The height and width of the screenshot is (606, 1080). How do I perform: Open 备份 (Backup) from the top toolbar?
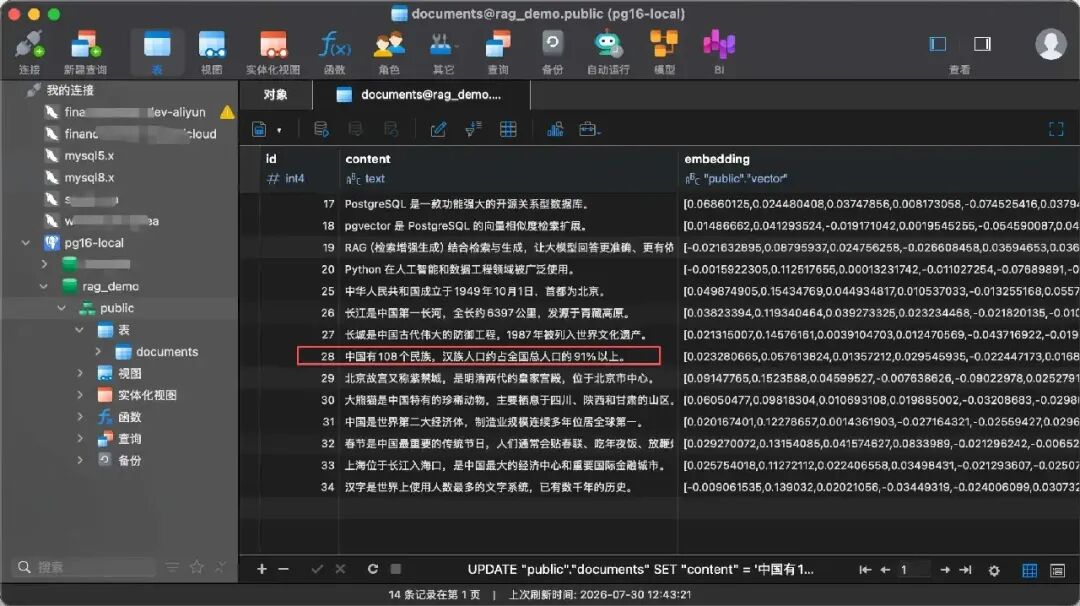coord(552,52)
